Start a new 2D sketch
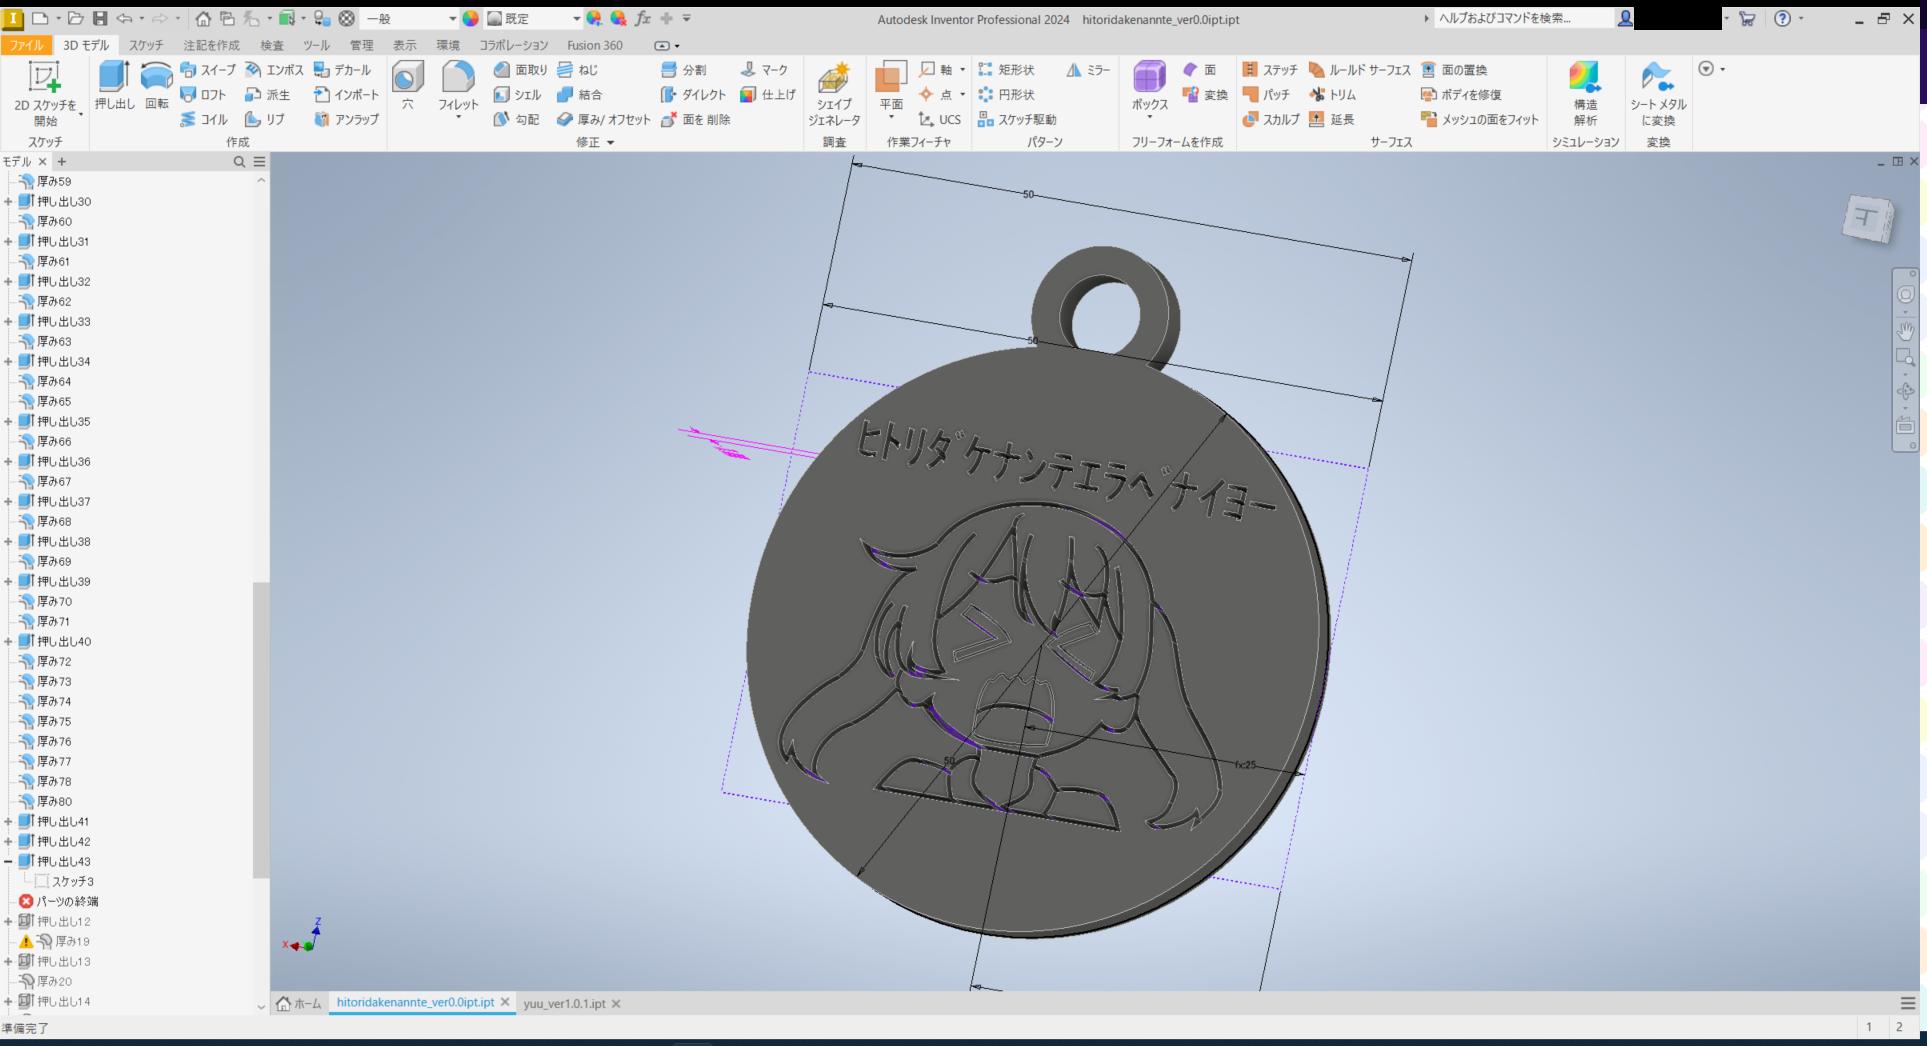The height and width of the screenshot is (1046, 1927). [x=45, y=93]
